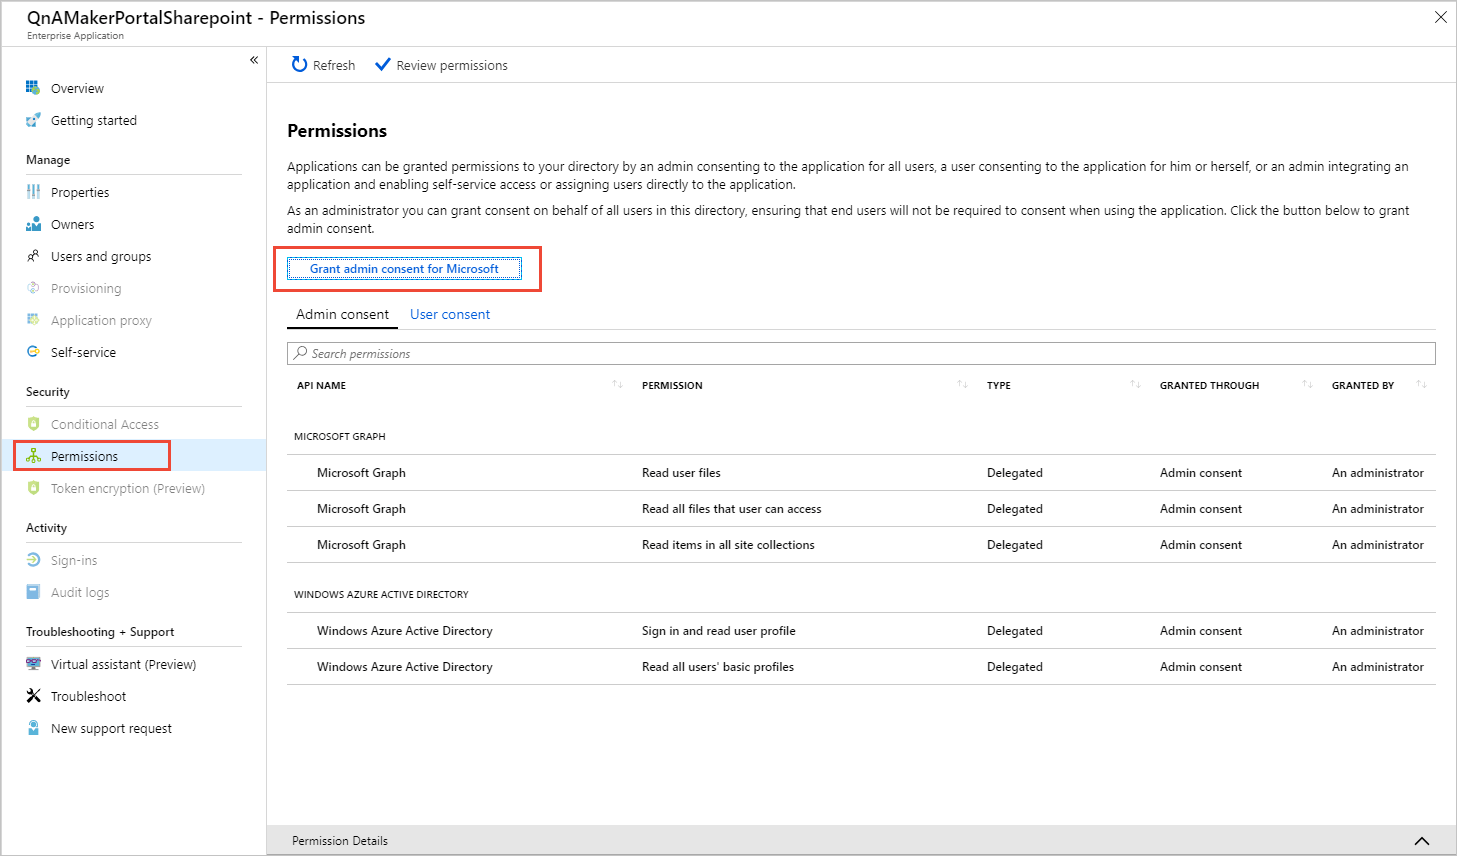Open the Audit logs
The height and width of the screenshot is (856, 1457).
[x=78, y=592]
